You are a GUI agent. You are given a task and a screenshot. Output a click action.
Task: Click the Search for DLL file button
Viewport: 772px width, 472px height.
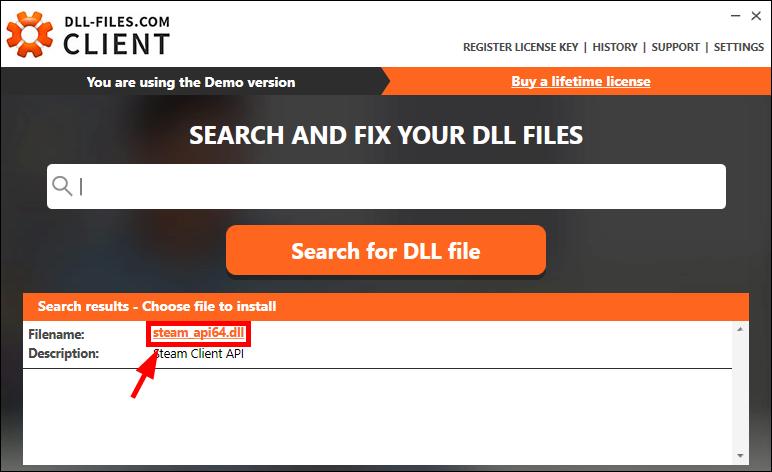(386, 251)
